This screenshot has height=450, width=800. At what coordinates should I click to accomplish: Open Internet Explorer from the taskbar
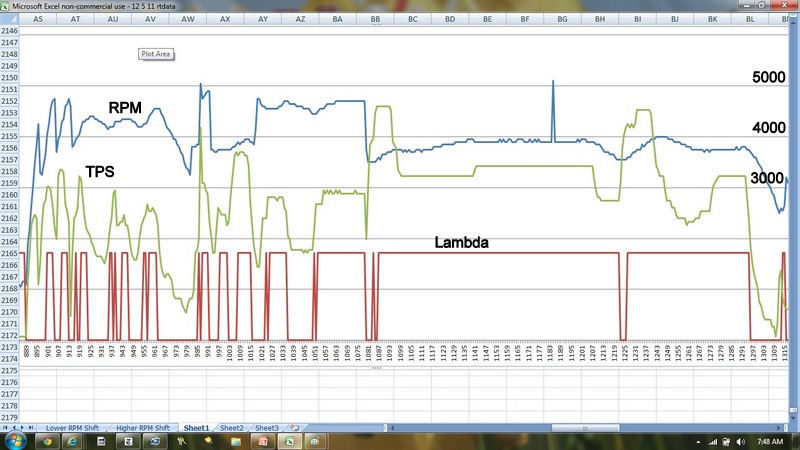click(x=75, y=440)
